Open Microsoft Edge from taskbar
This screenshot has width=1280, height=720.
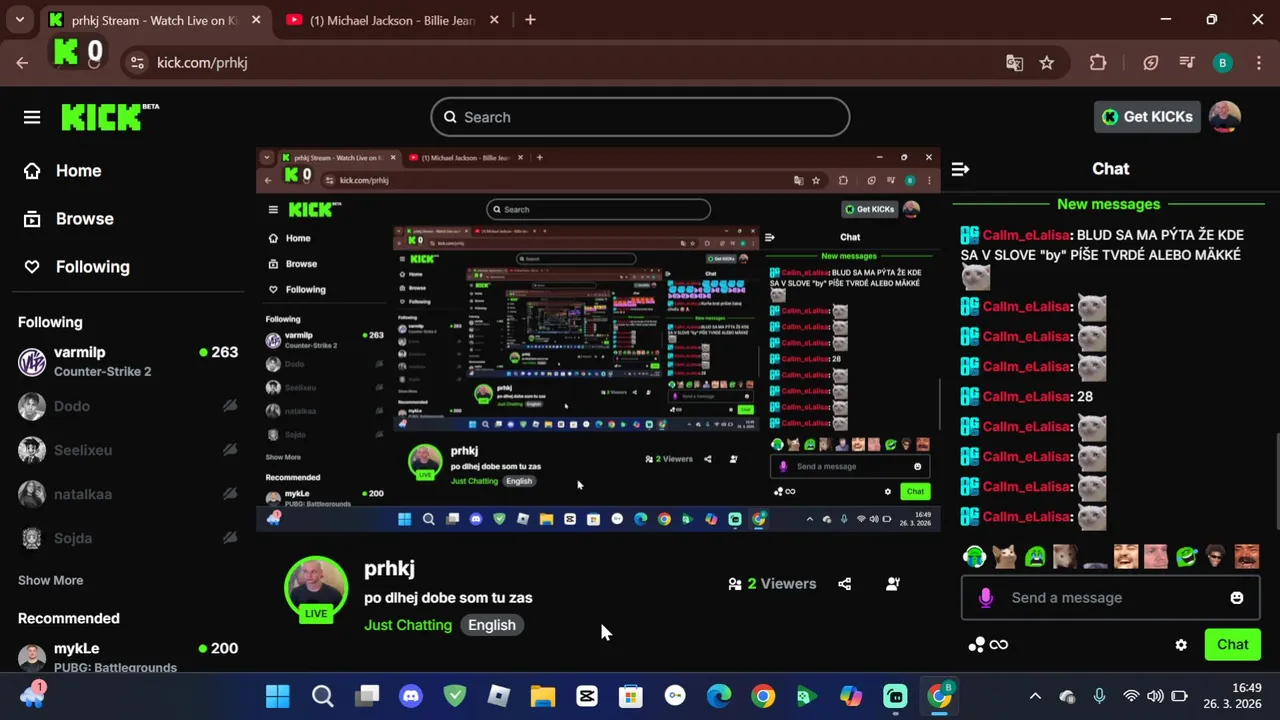click(719, 696)
